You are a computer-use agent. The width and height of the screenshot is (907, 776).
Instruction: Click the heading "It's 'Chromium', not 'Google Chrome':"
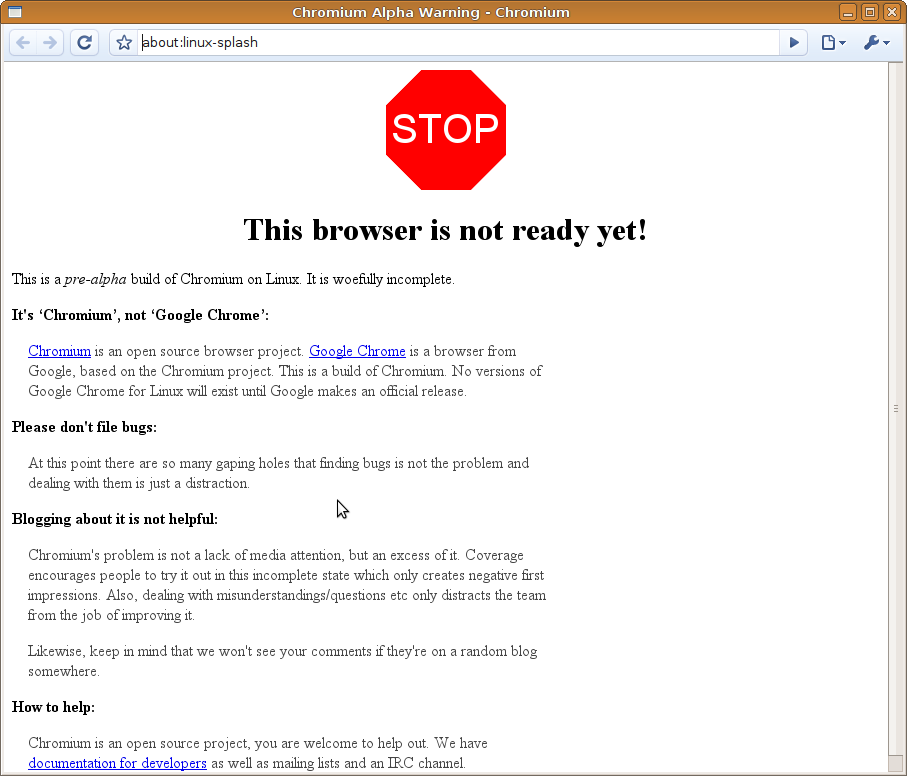click(141, 315)
